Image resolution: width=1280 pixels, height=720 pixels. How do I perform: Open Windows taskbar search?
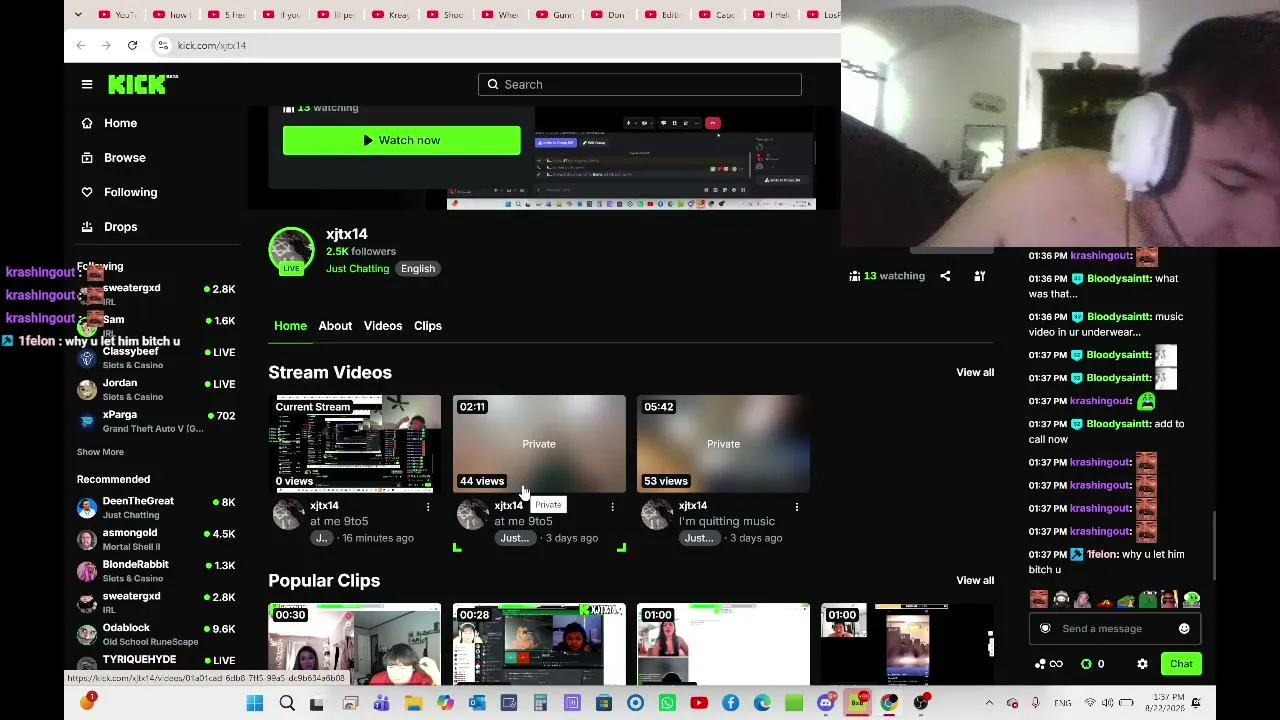[x=287, y=703]
